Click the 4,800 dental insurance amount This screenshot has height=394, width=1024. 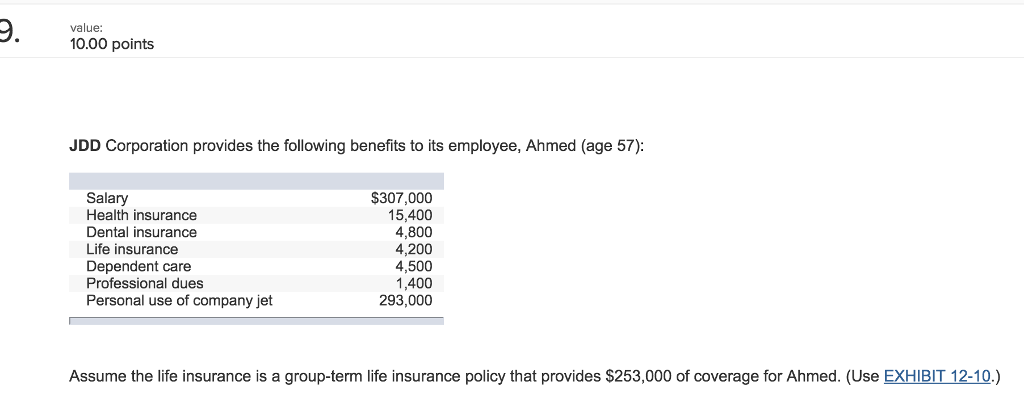[413, 233]
